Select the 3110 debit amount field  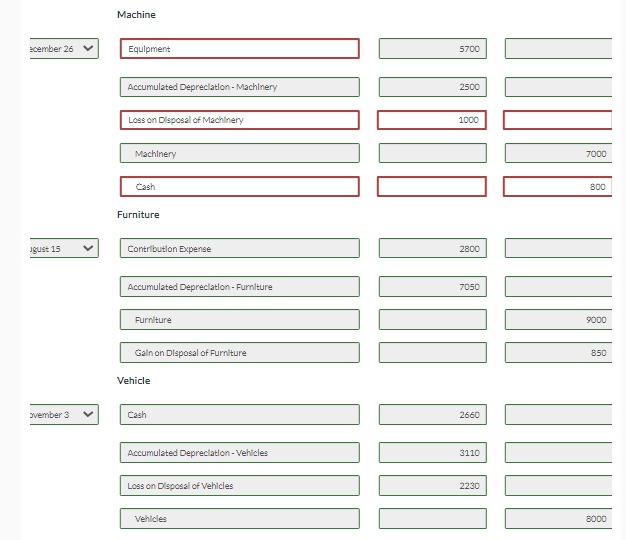coord(433,453)
